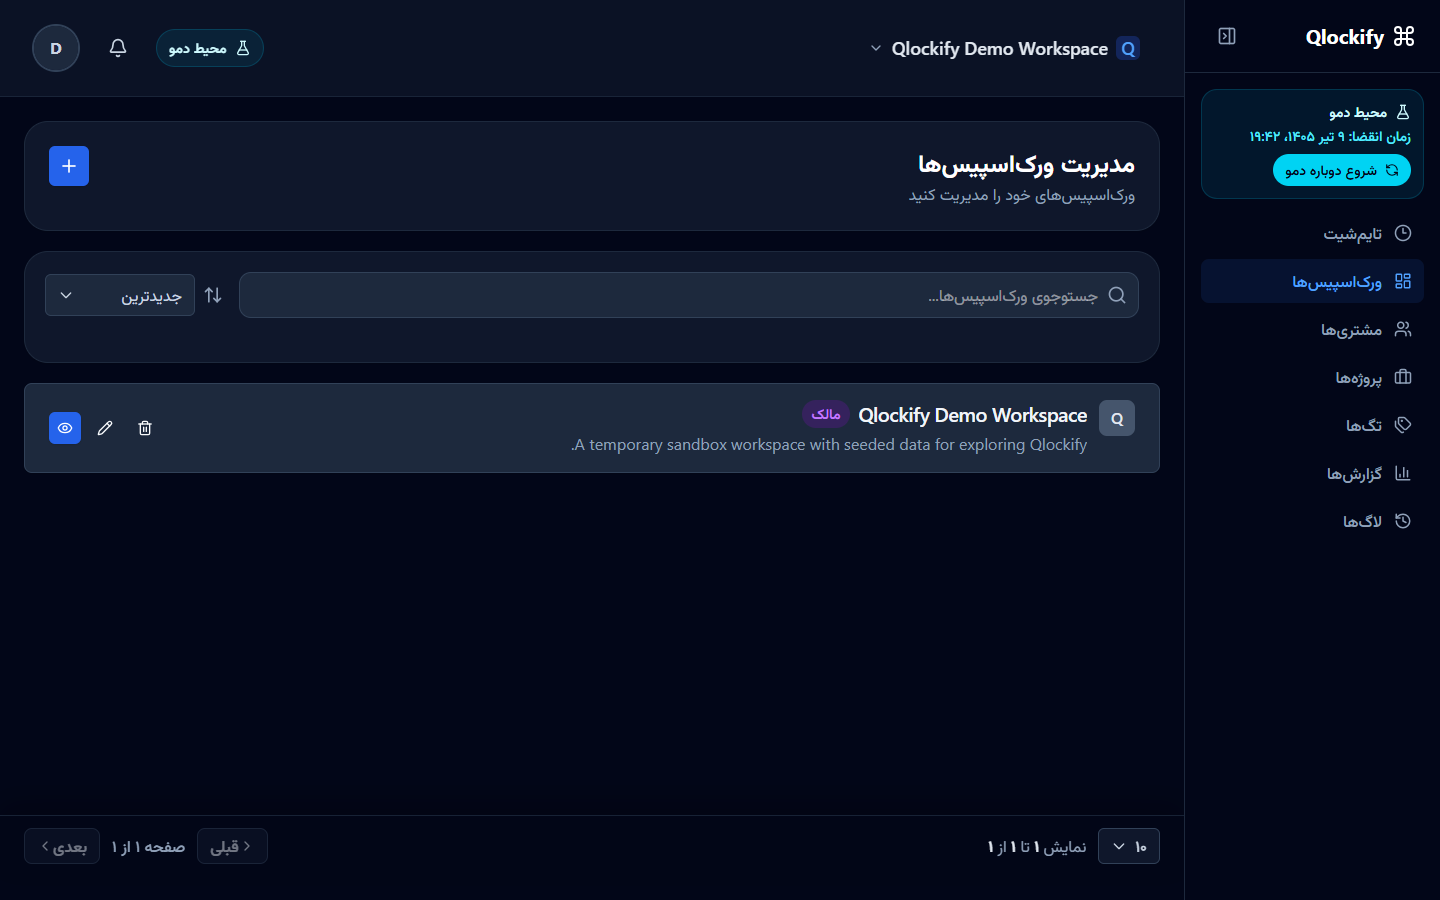Go to previous page with قبلی
Screen dimensions: 1440x900
point(232,846)
